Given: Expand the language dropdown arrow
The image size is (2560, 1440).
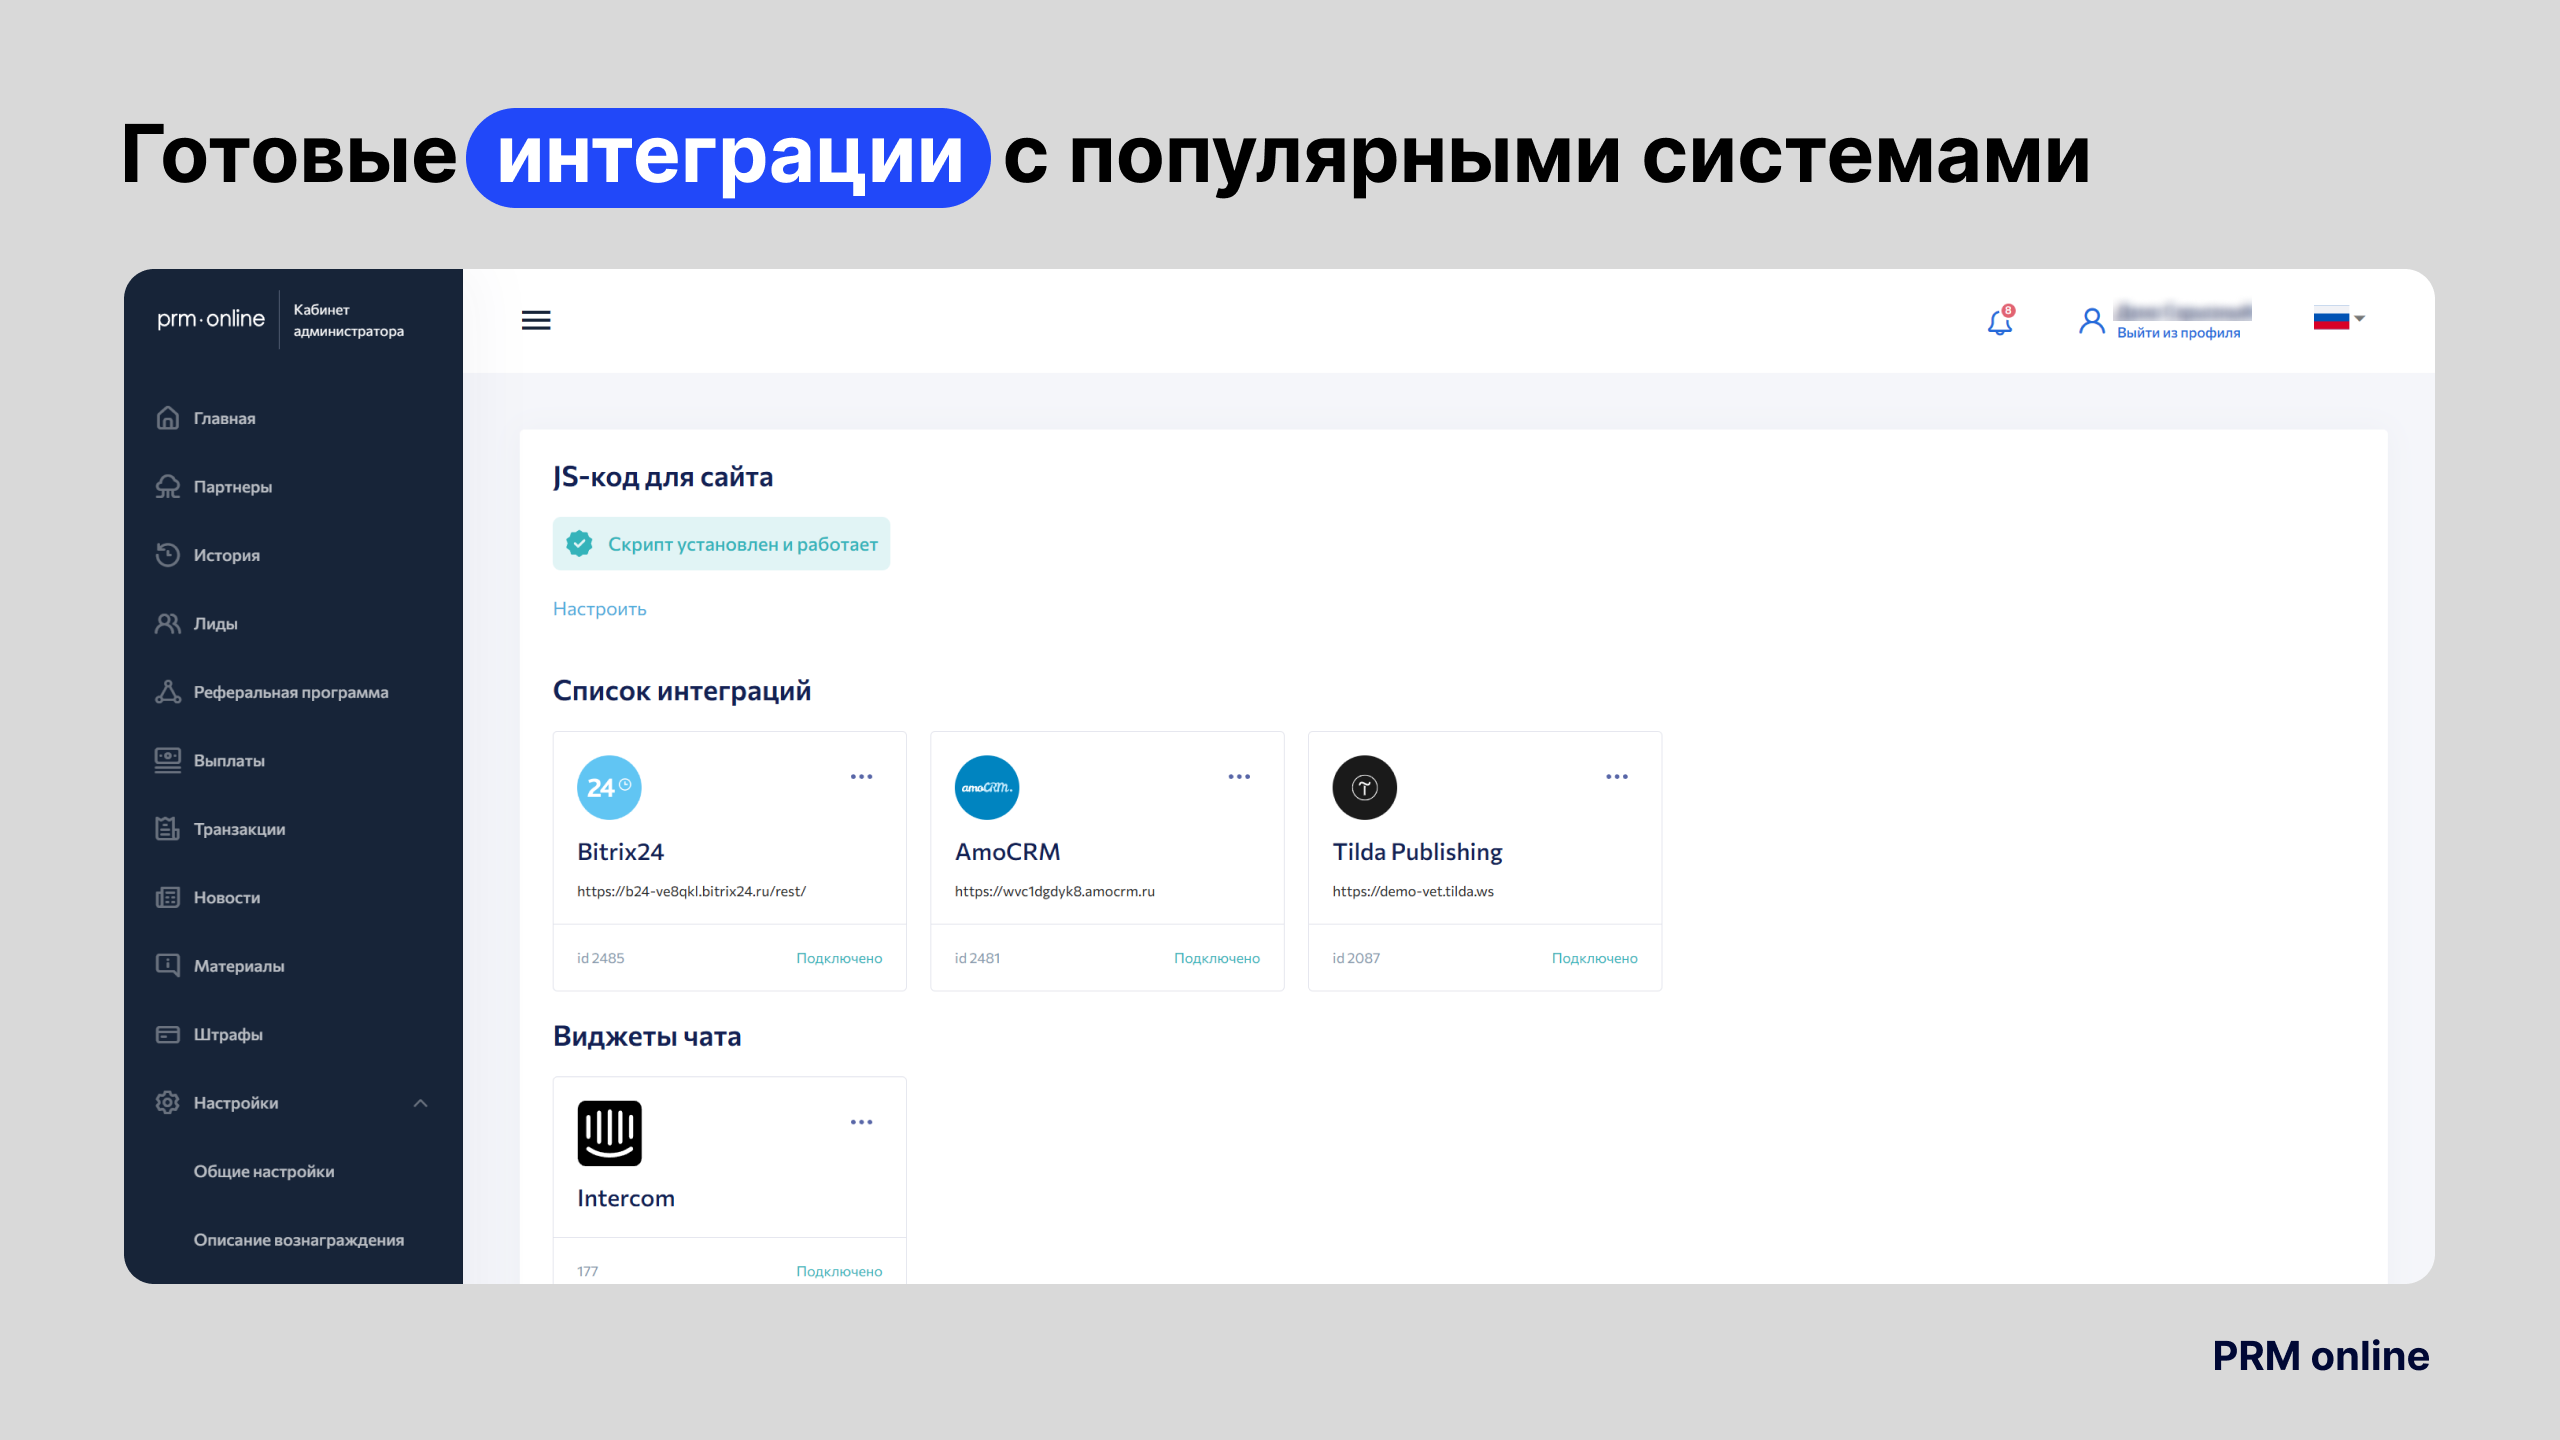Looking at the screenshot, I should pyautogui.click(x=2360, y=319).
